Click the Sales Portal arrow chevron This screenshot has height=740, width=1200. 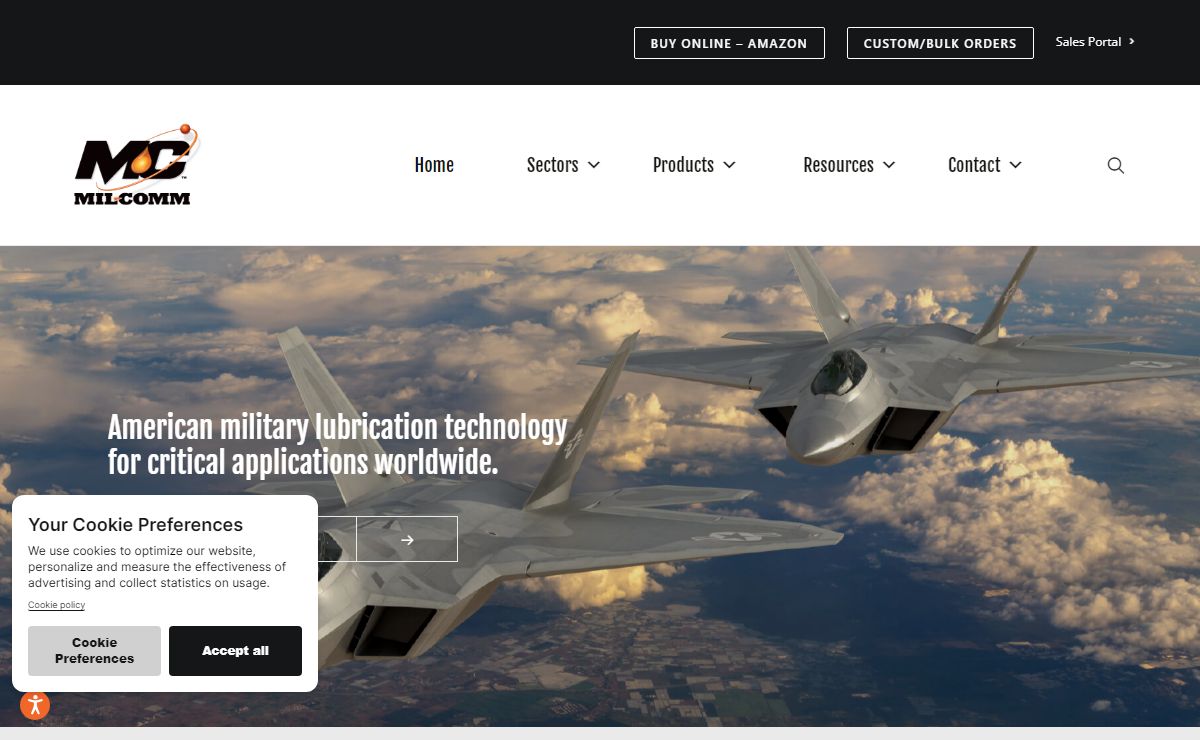coord(1132,42)
